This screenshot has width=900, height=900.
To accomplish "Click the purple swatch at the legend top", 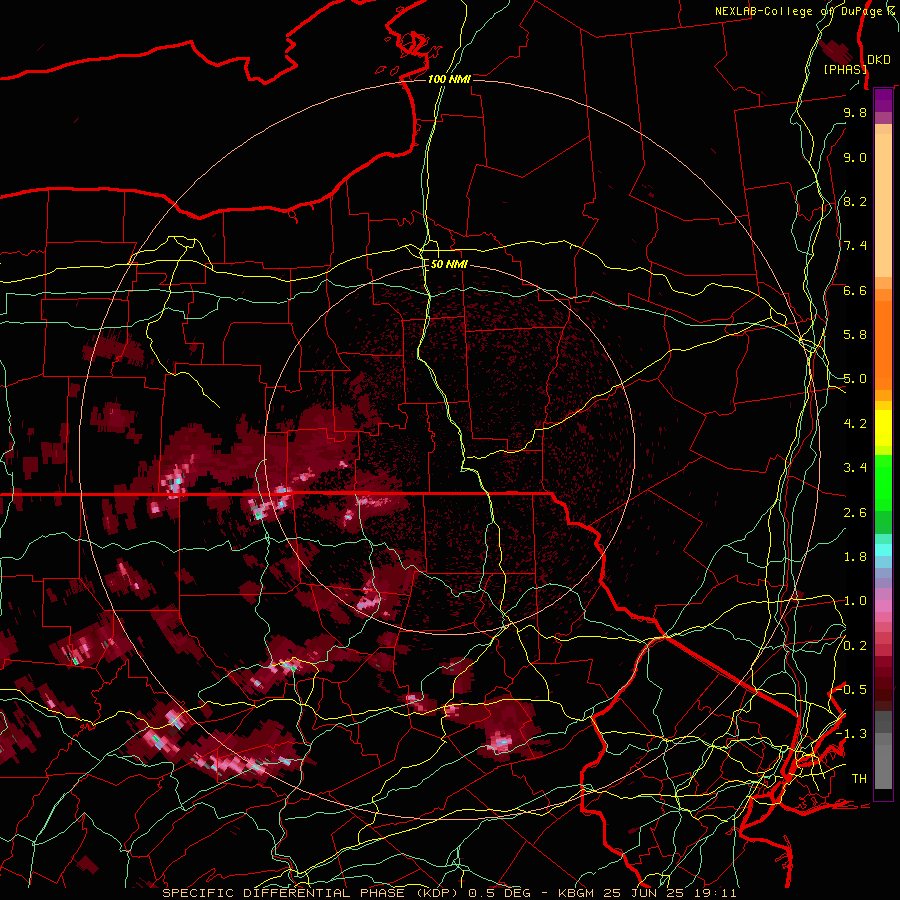I will [x=883, y=101].
